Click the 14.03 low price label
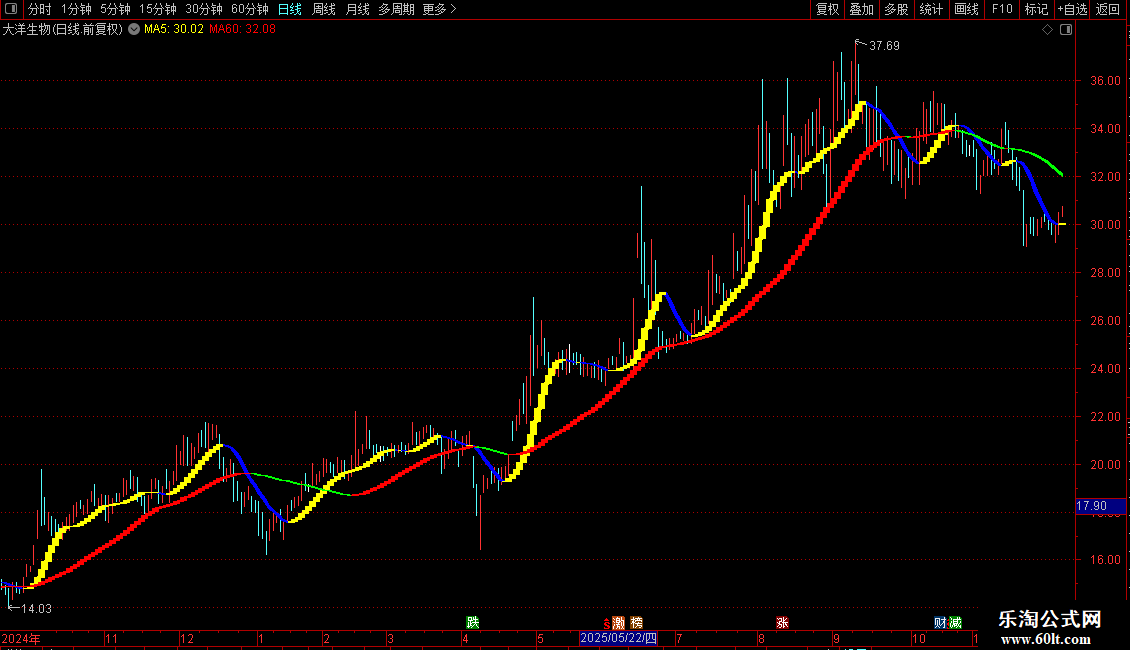 36,609
